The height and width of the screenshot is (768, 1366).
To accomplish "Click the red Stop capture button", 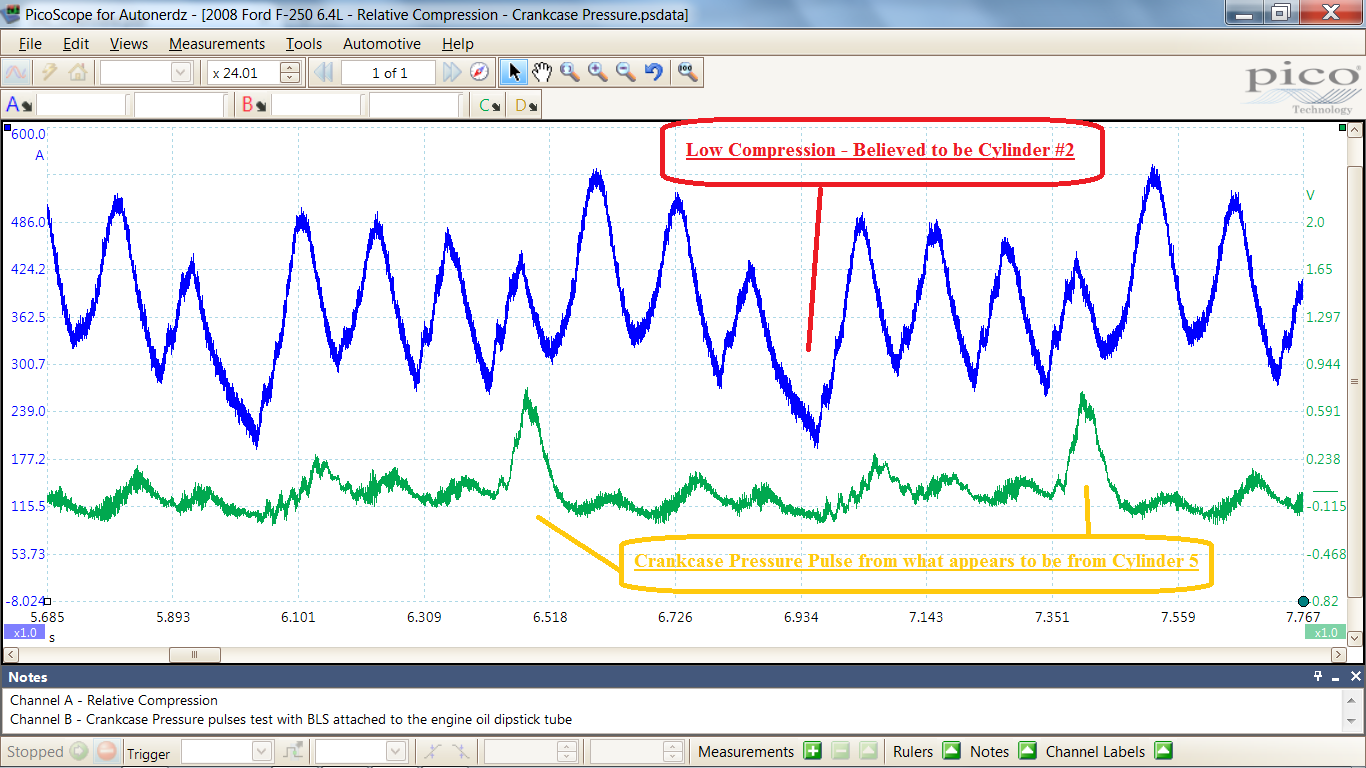I will coord(107,752).
